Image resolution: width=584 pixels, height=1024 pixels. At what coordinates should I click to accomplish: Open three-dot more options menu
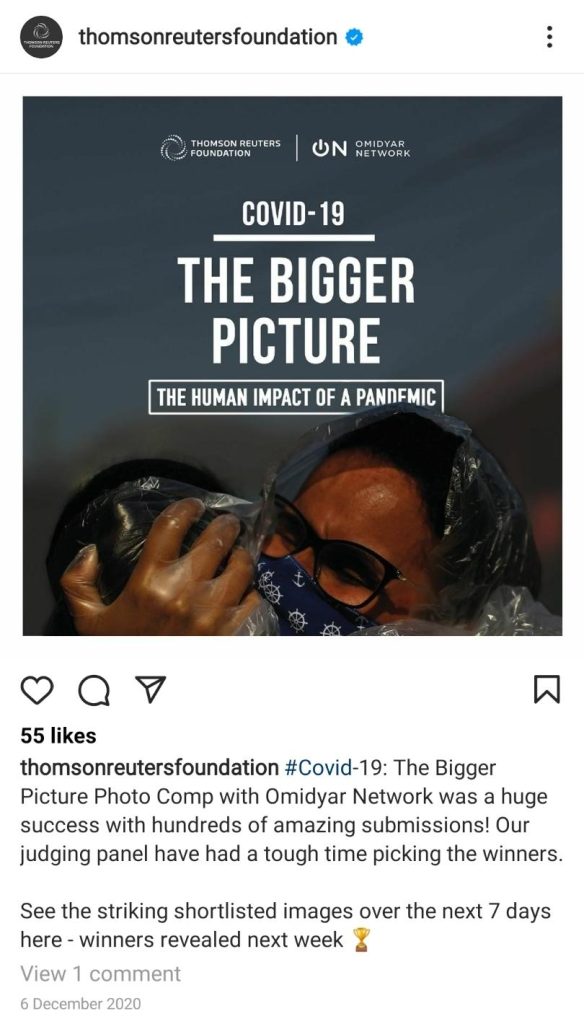coord(549,37)
